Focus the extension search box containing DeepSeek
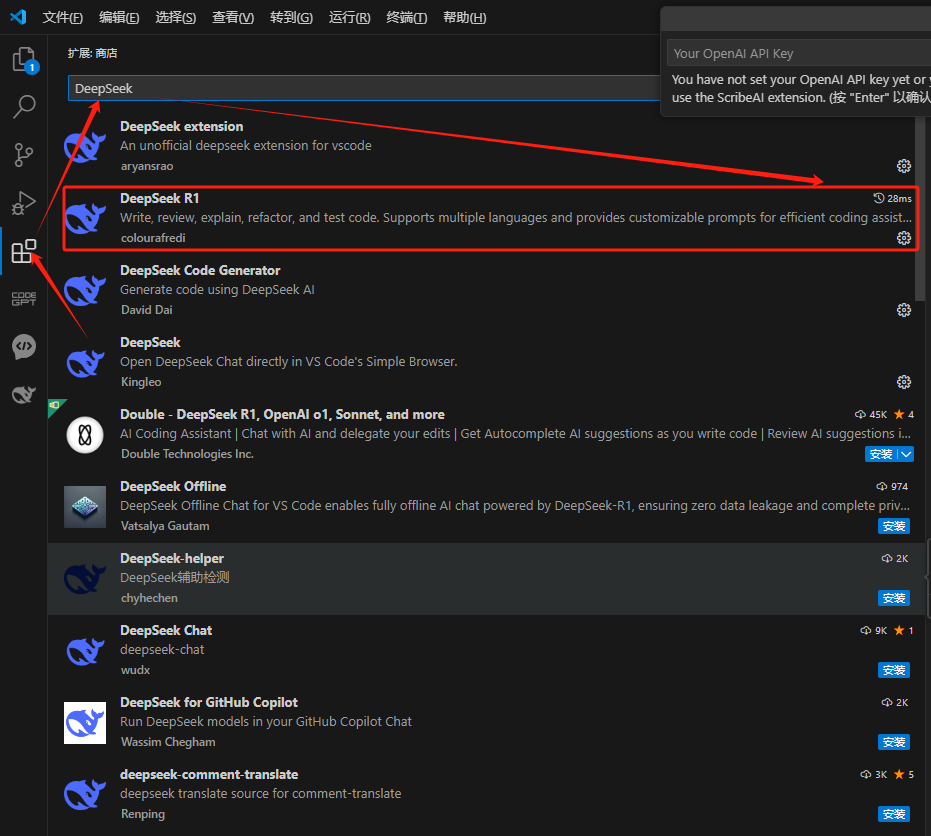The image size is (931, 836). click(x=363, y=88)
